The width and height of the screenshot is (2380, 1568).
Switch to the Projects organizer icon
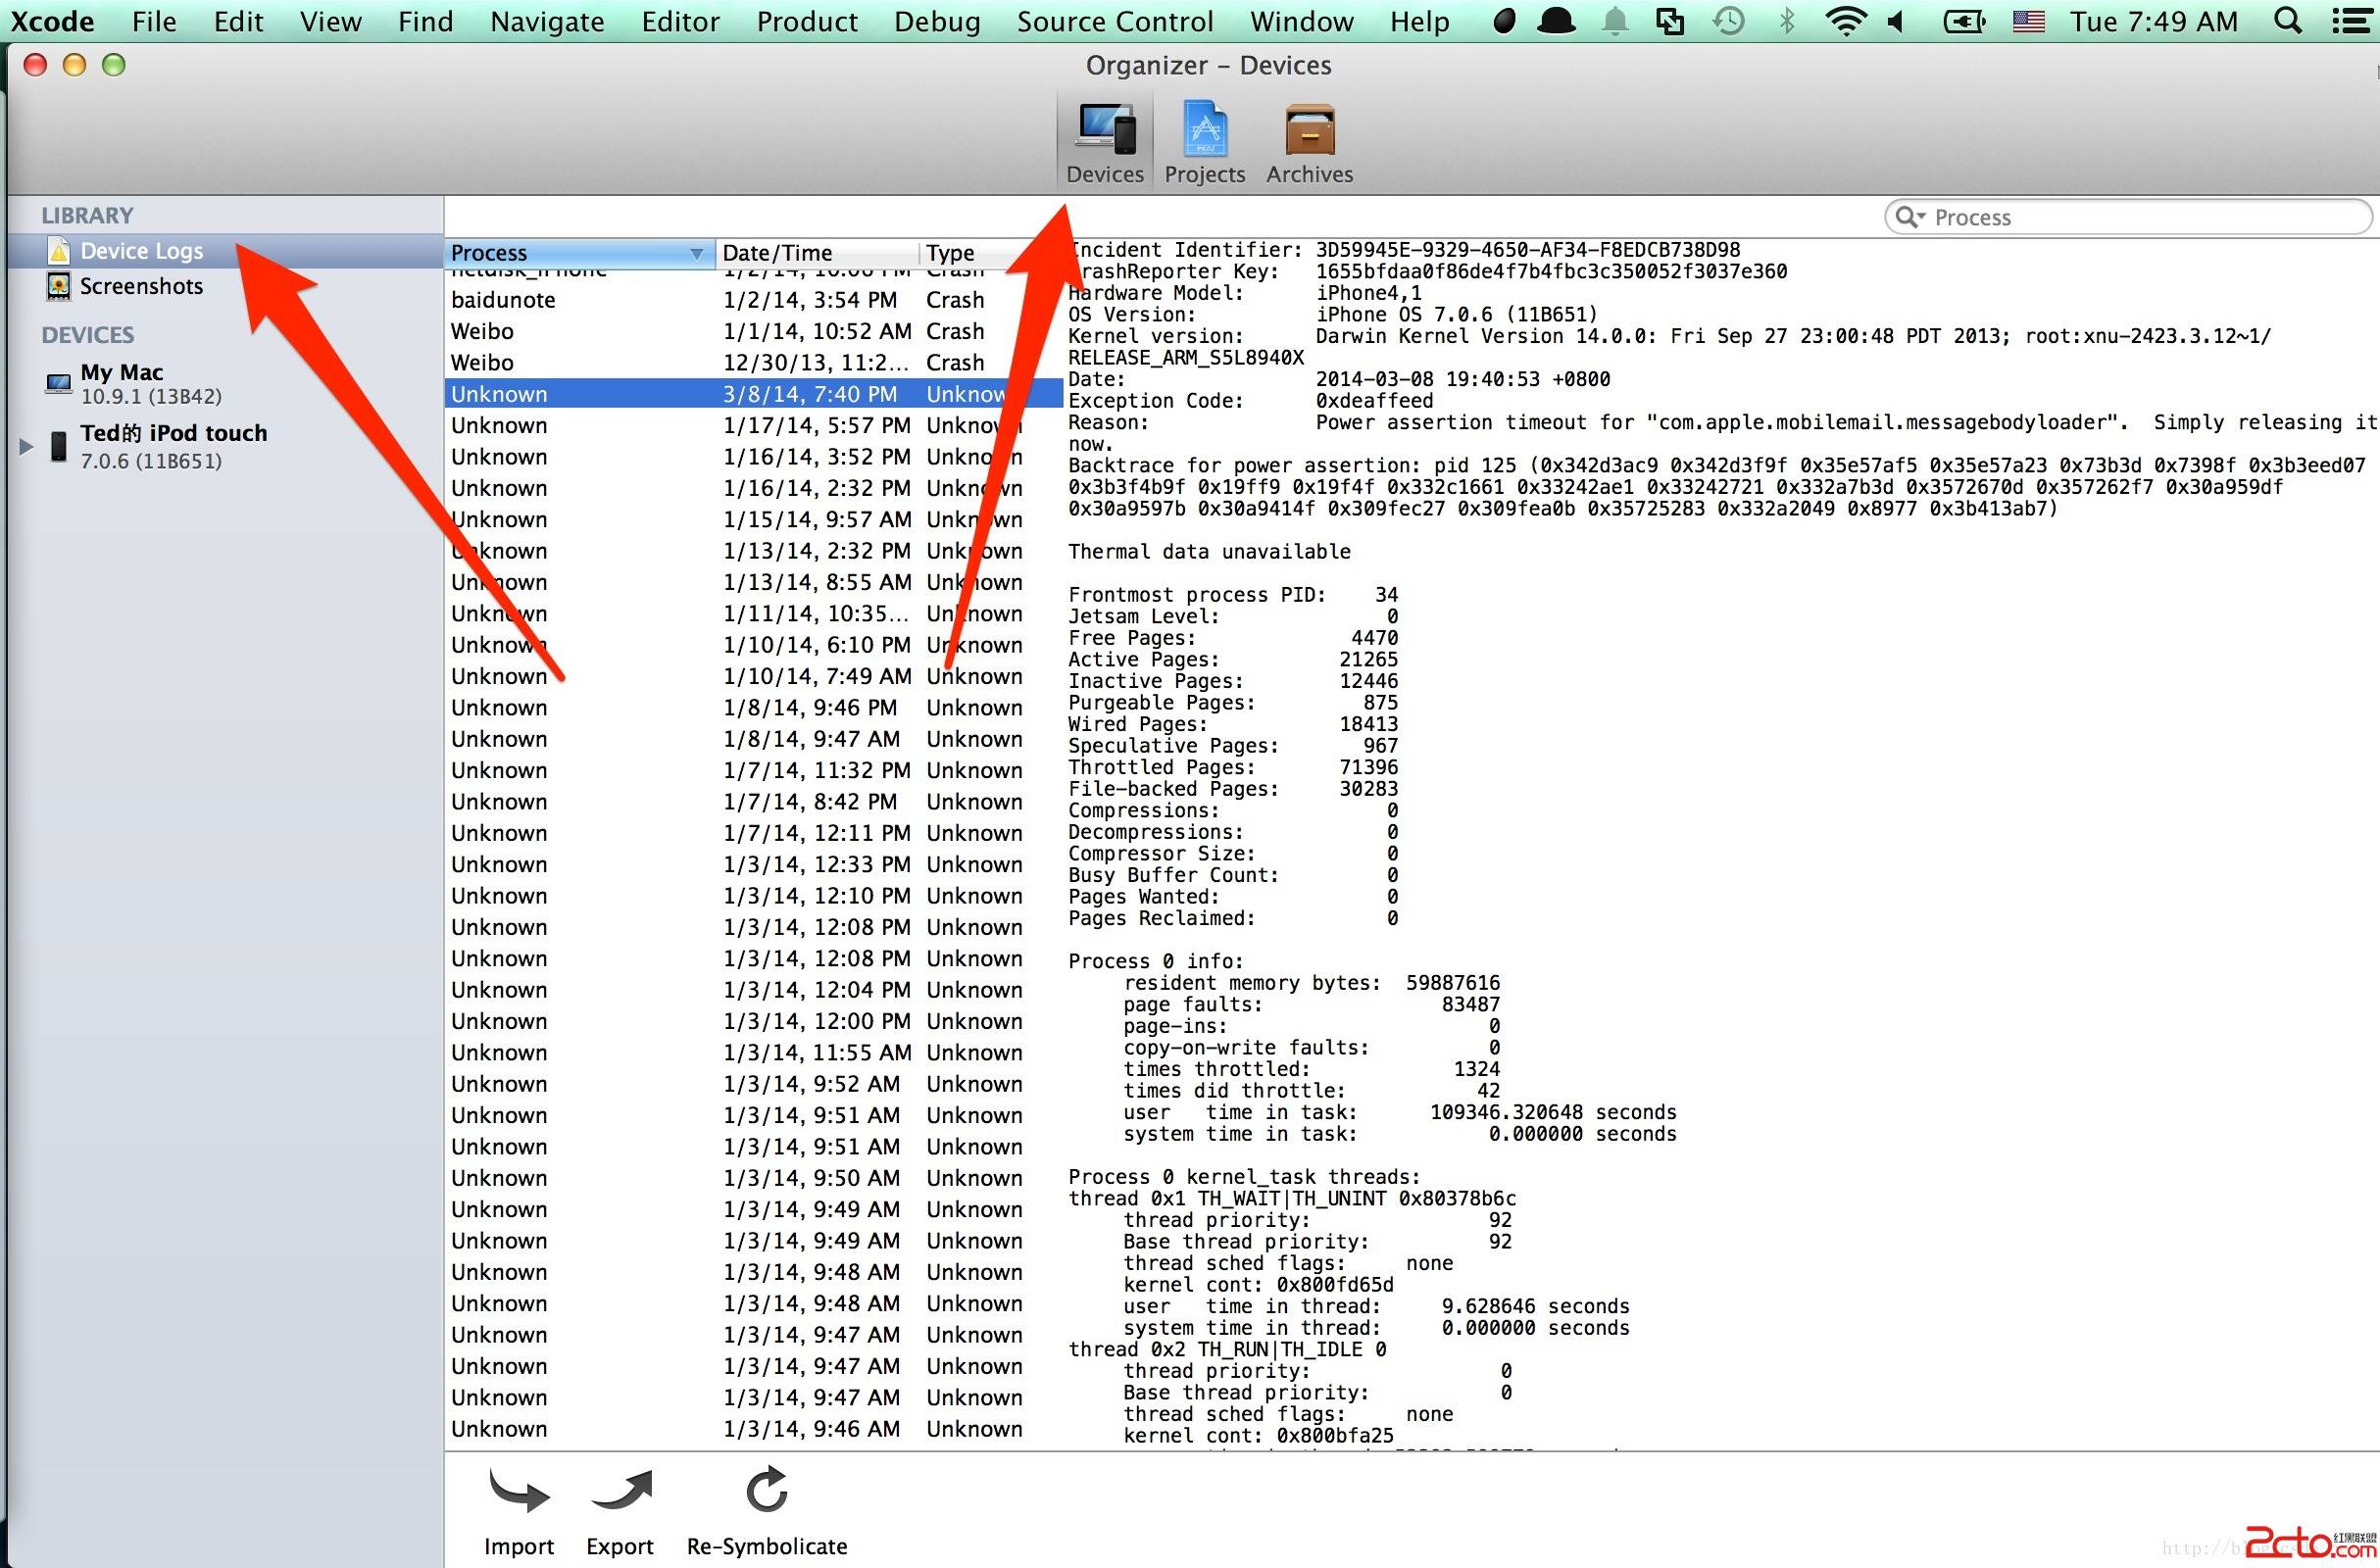click(1204, 130)
